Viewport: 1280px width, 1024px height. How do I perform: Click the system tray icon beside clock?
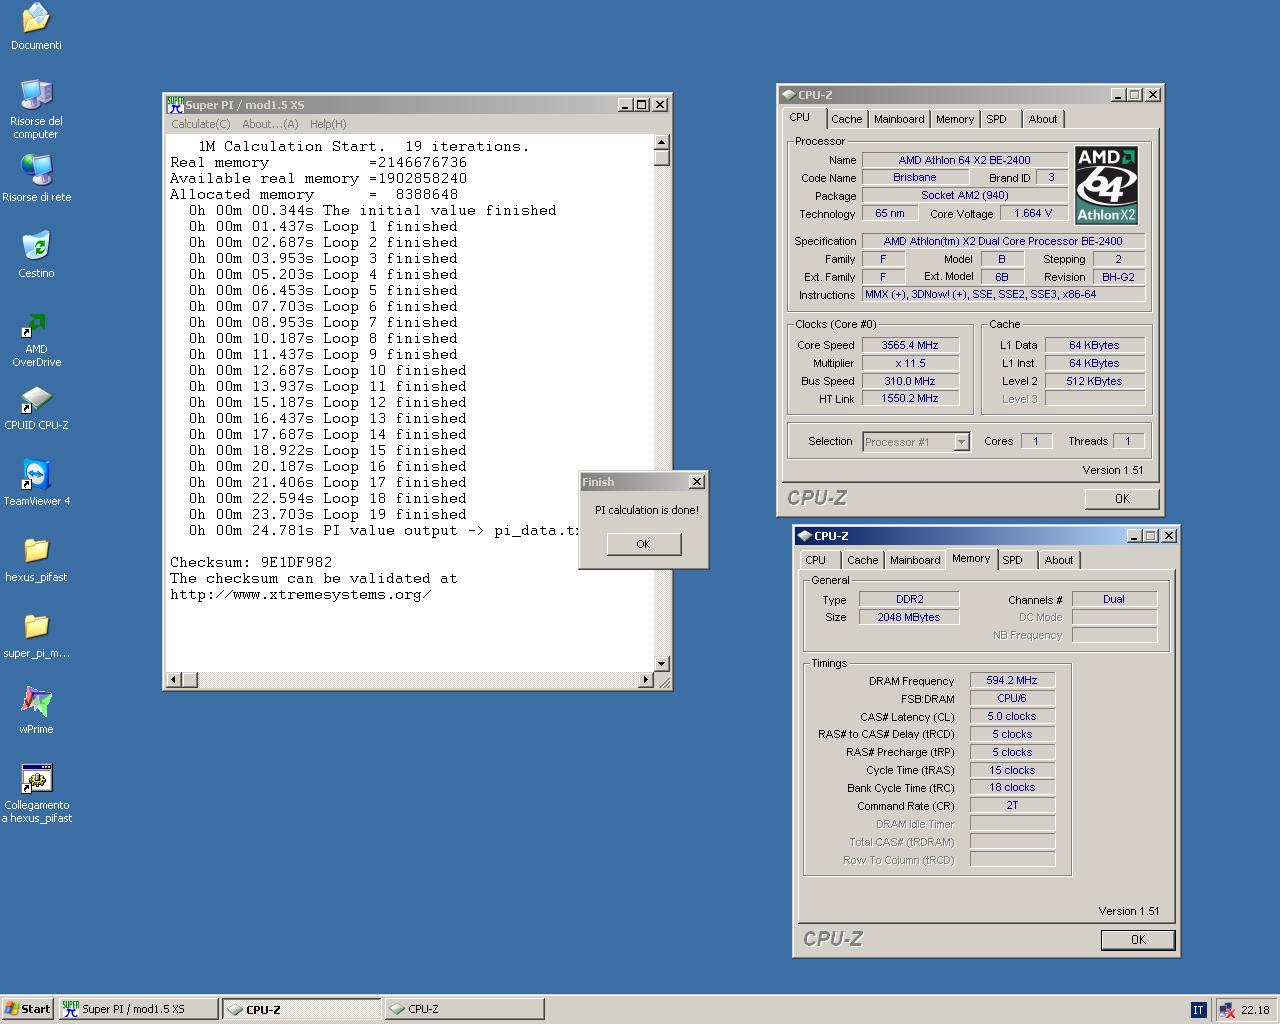pyautogui.click(x=1226, y=1010)
